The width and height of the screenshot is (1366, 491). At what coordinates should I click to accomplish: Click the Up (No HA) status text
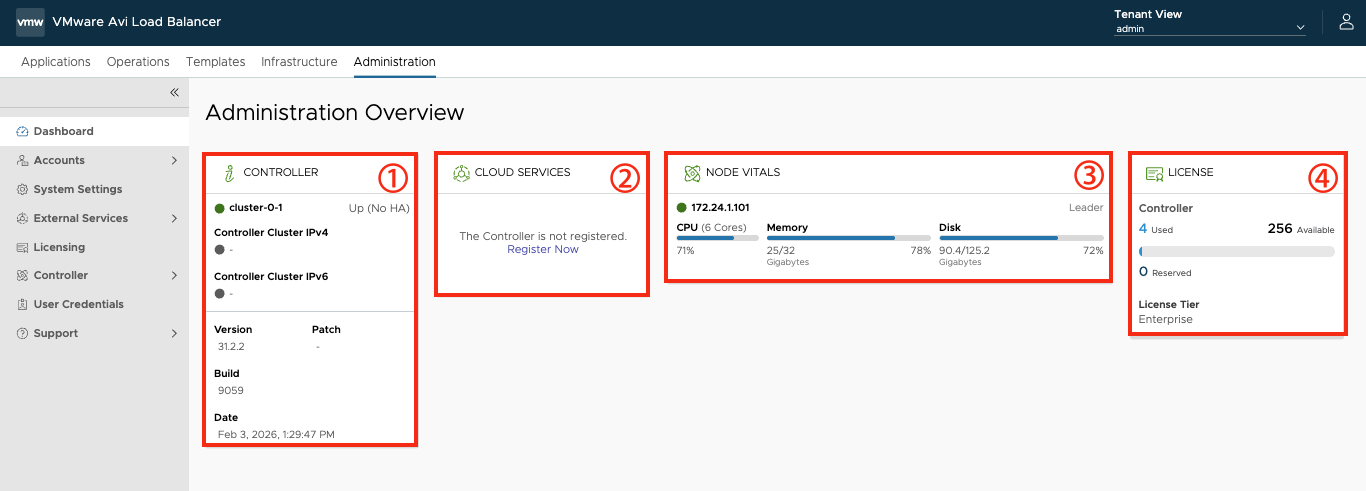click(x=379, y=208)
